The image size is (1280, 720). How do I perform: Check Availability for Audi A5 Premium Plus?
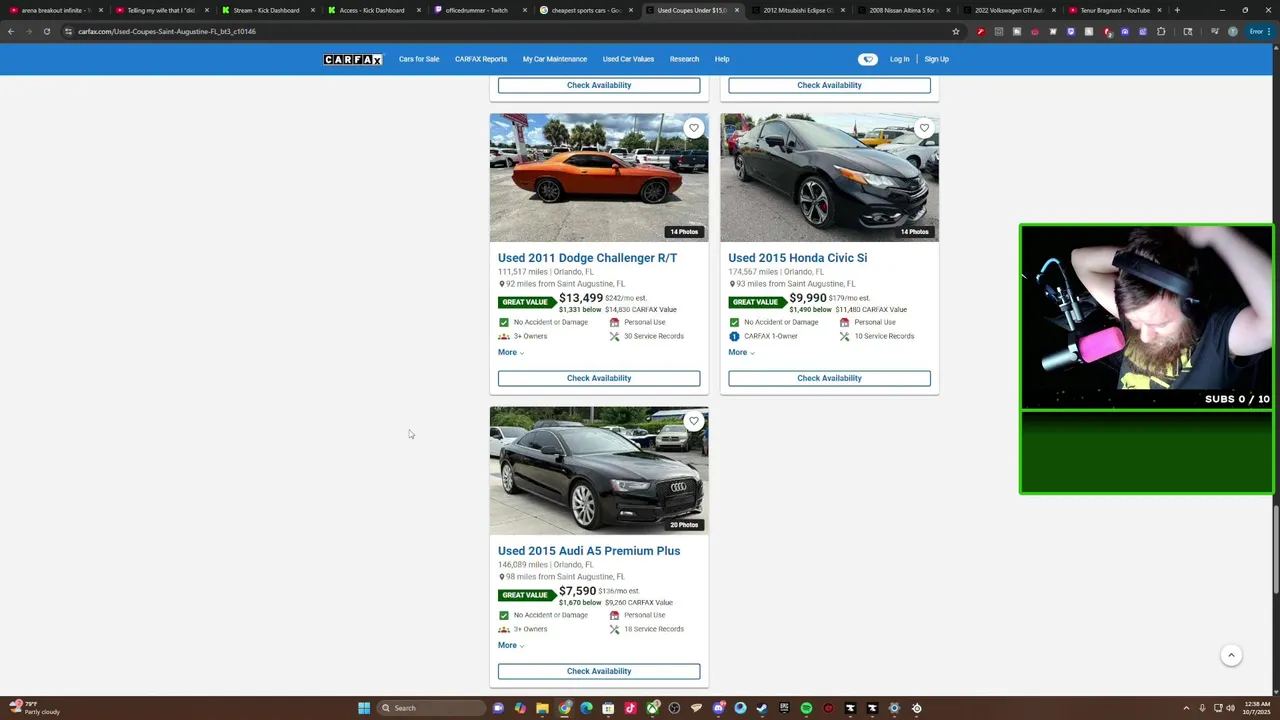tap(599, 671)
